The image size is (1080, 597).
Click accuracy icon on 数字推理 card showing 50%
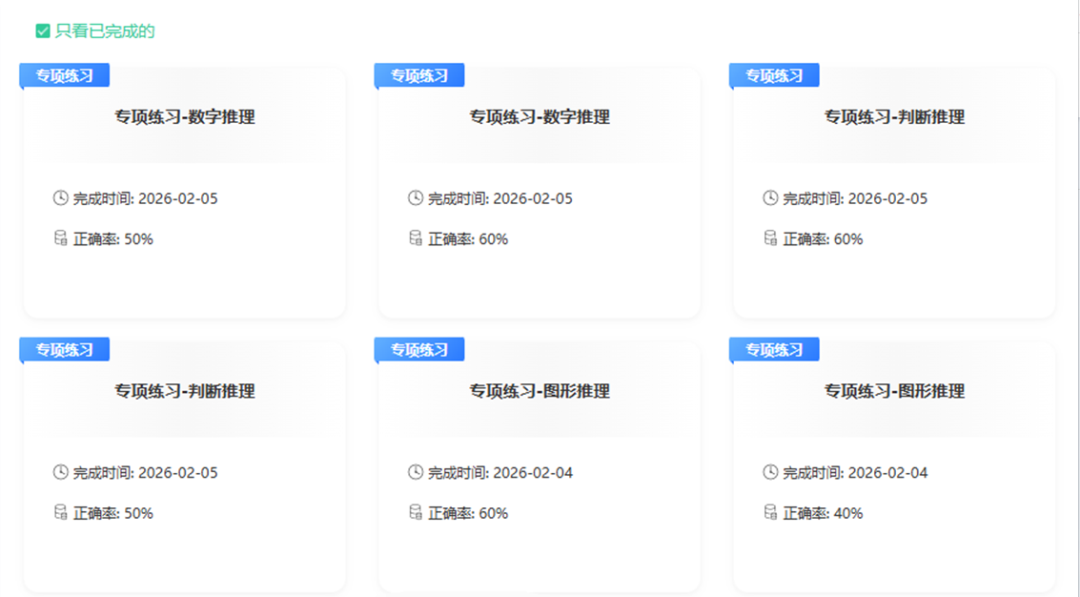[x=60, y=238]
